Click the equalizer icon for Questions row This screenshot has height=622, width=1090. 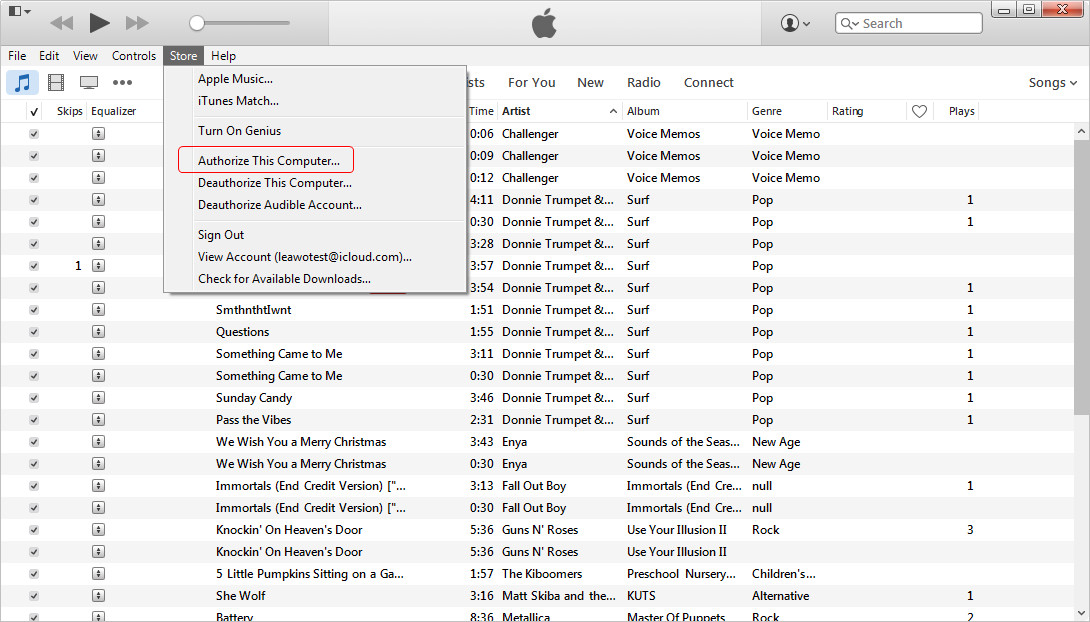coord(98,332)
